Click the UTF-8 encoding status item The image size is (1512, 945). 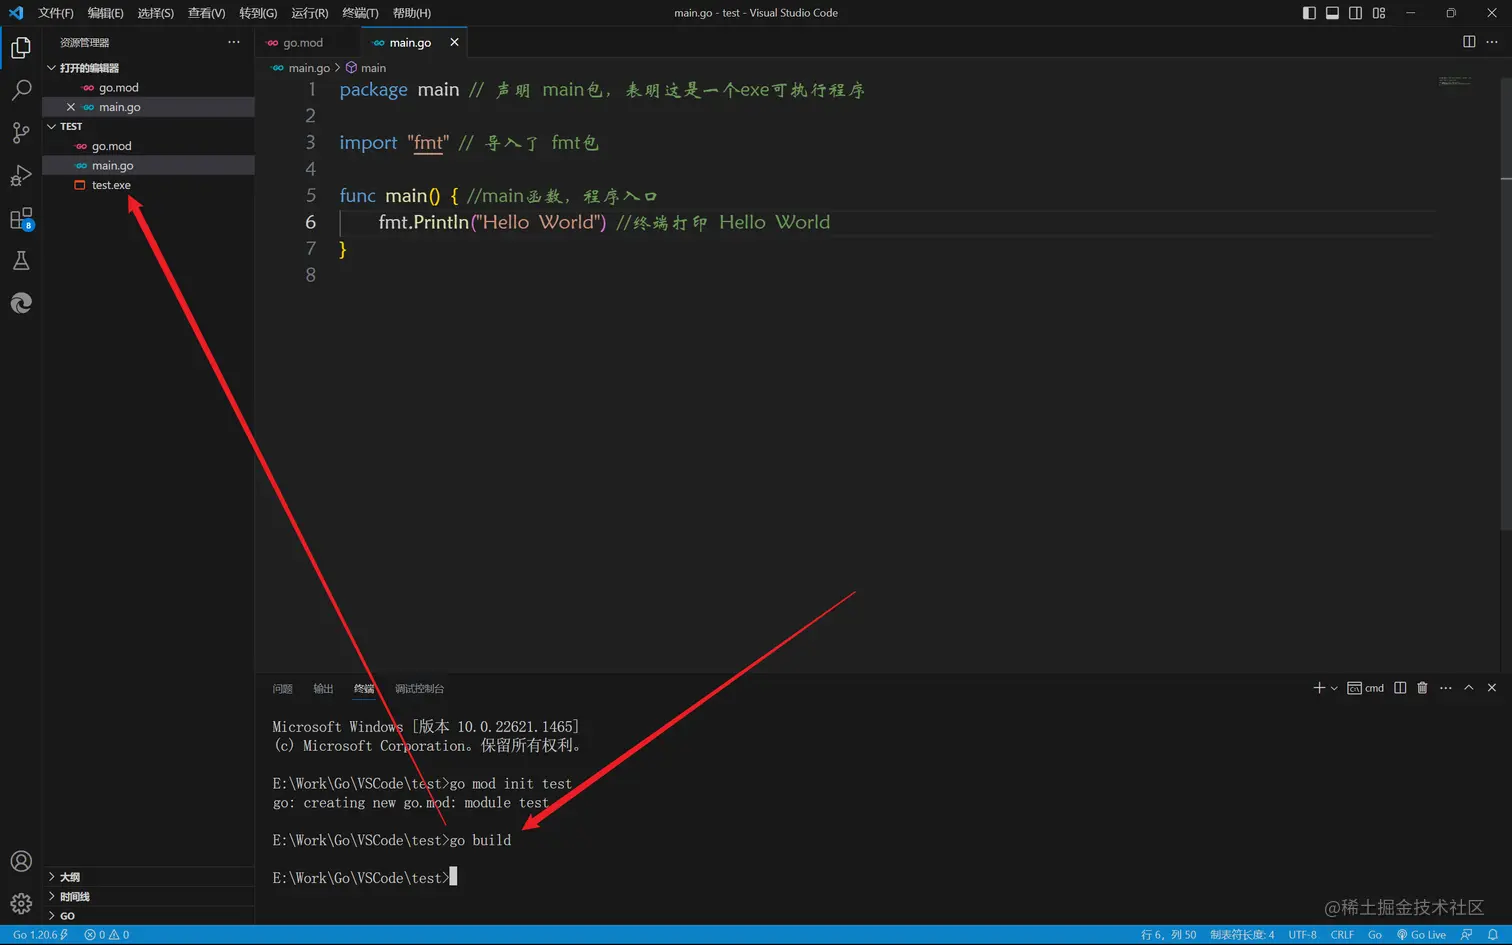point(1302,935)
